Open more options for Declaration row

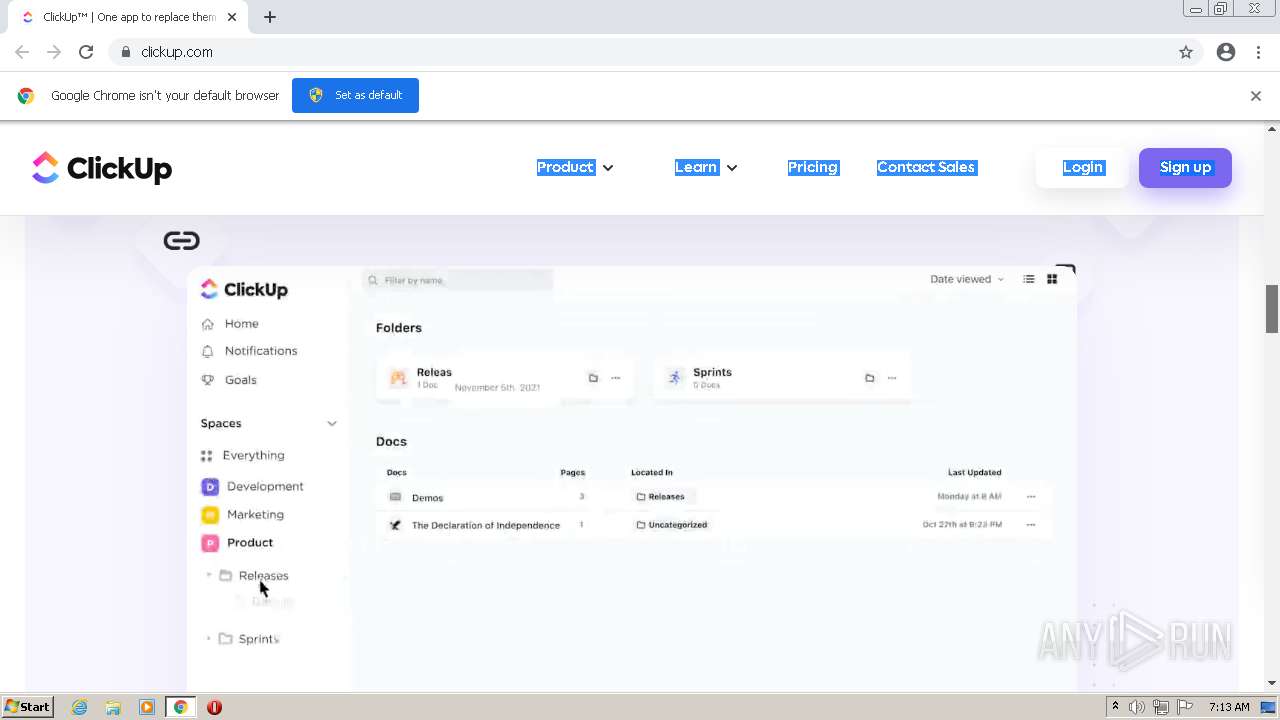pos(1031,525)
